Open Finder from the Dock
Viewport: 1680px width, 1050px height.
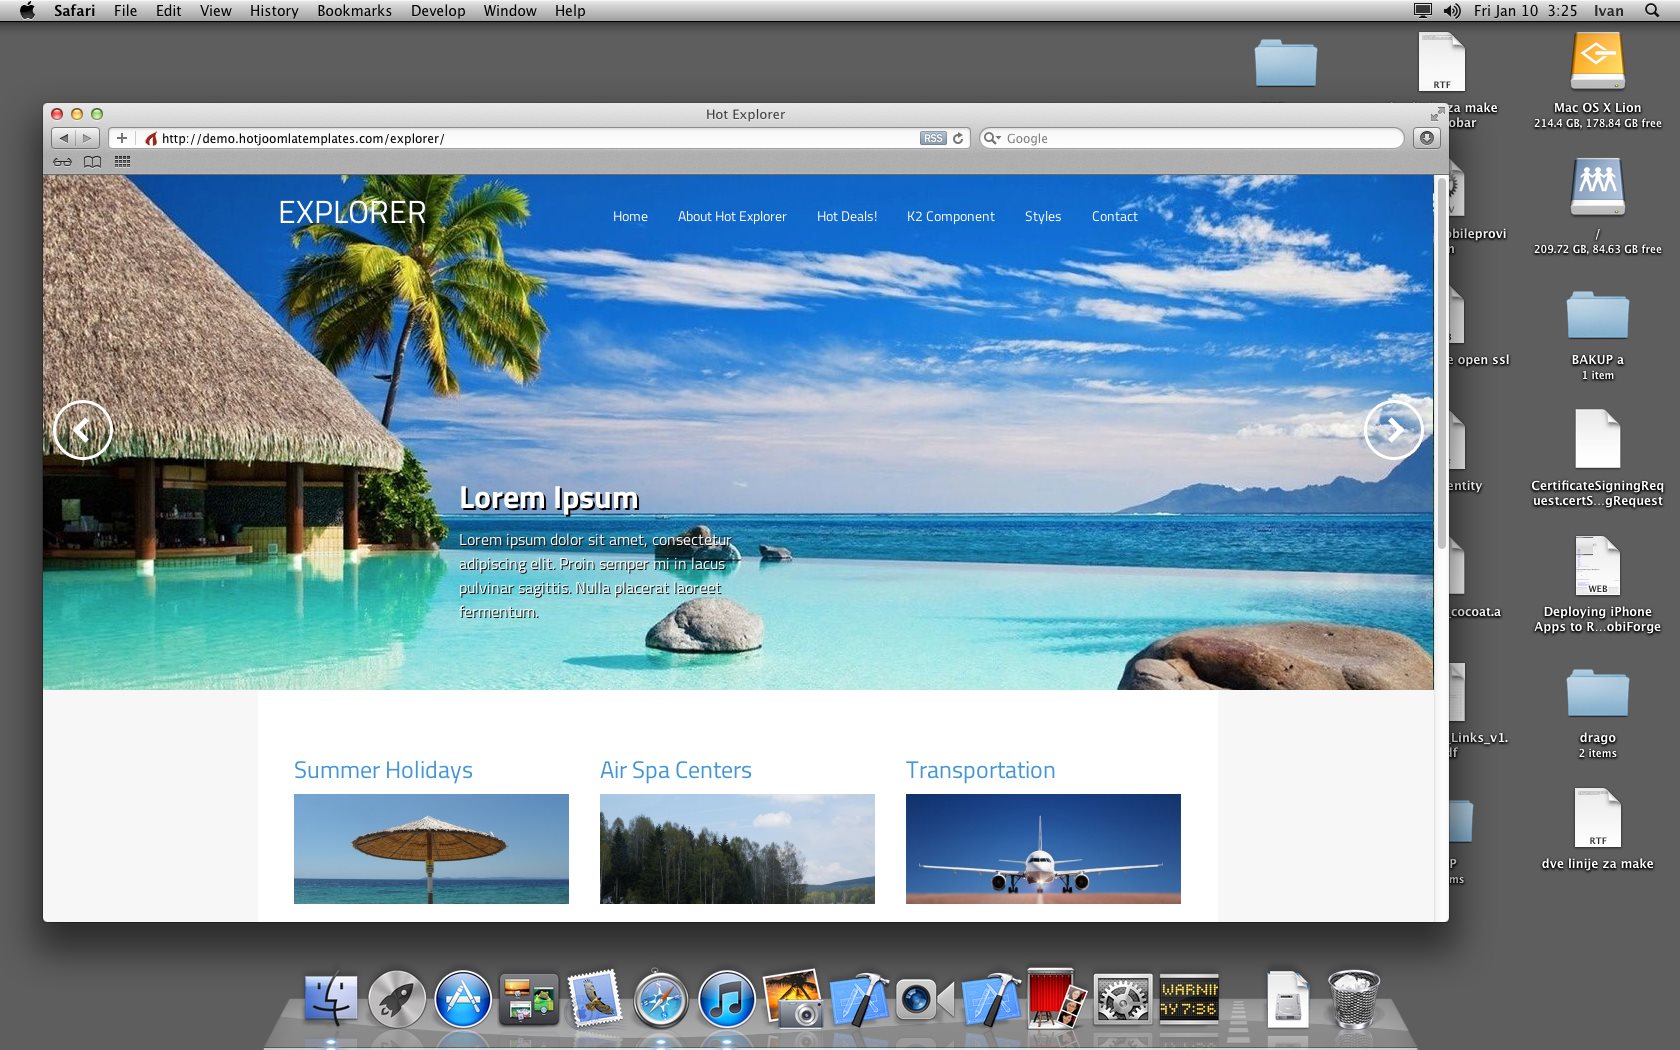331,998
